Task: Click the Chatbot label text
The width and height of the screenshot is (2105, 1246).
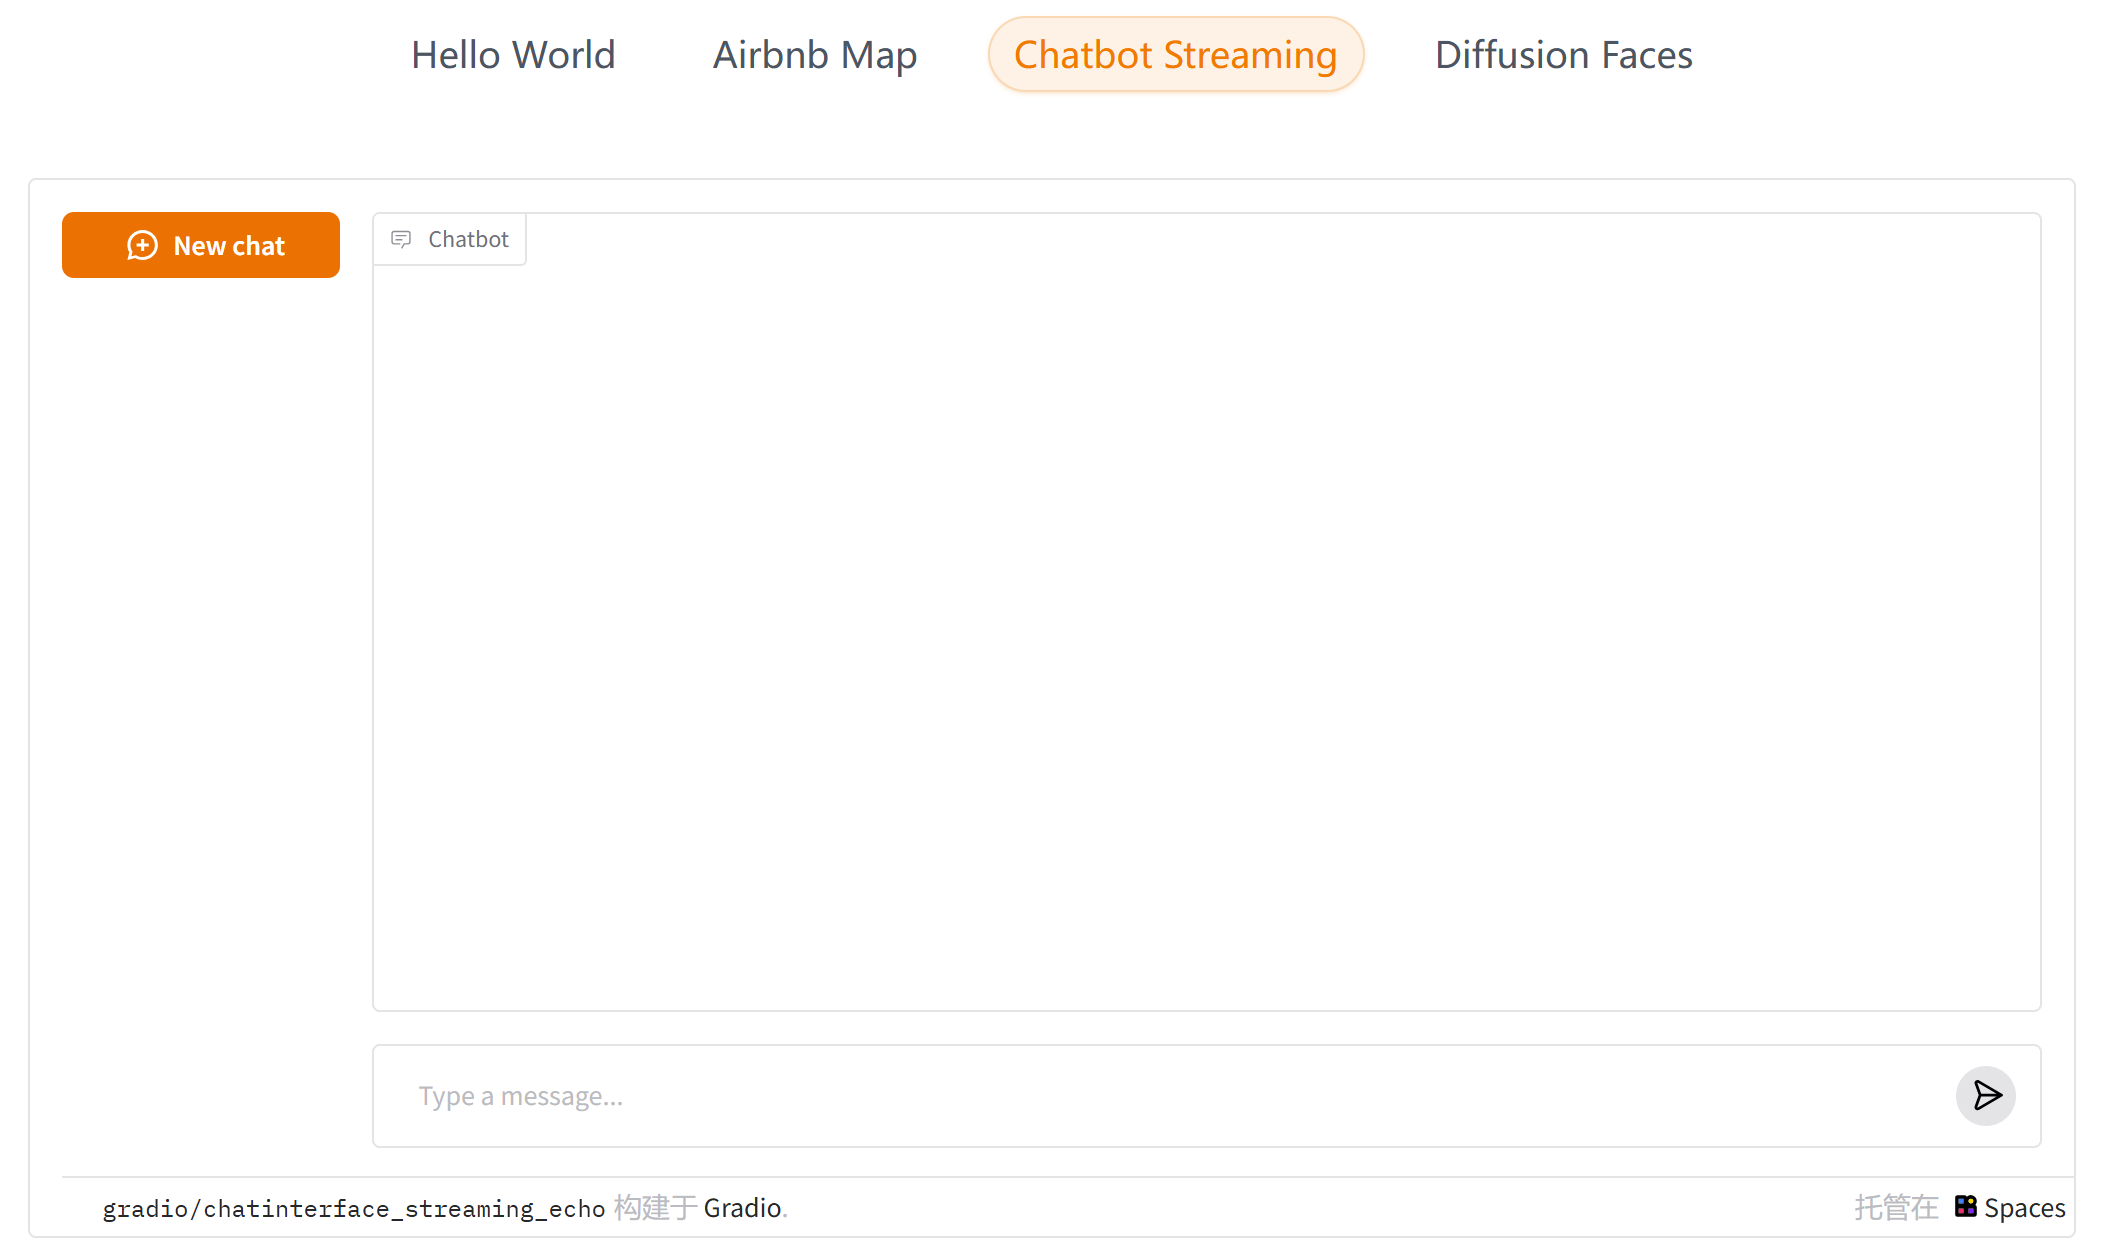Action: pos(468,239)
